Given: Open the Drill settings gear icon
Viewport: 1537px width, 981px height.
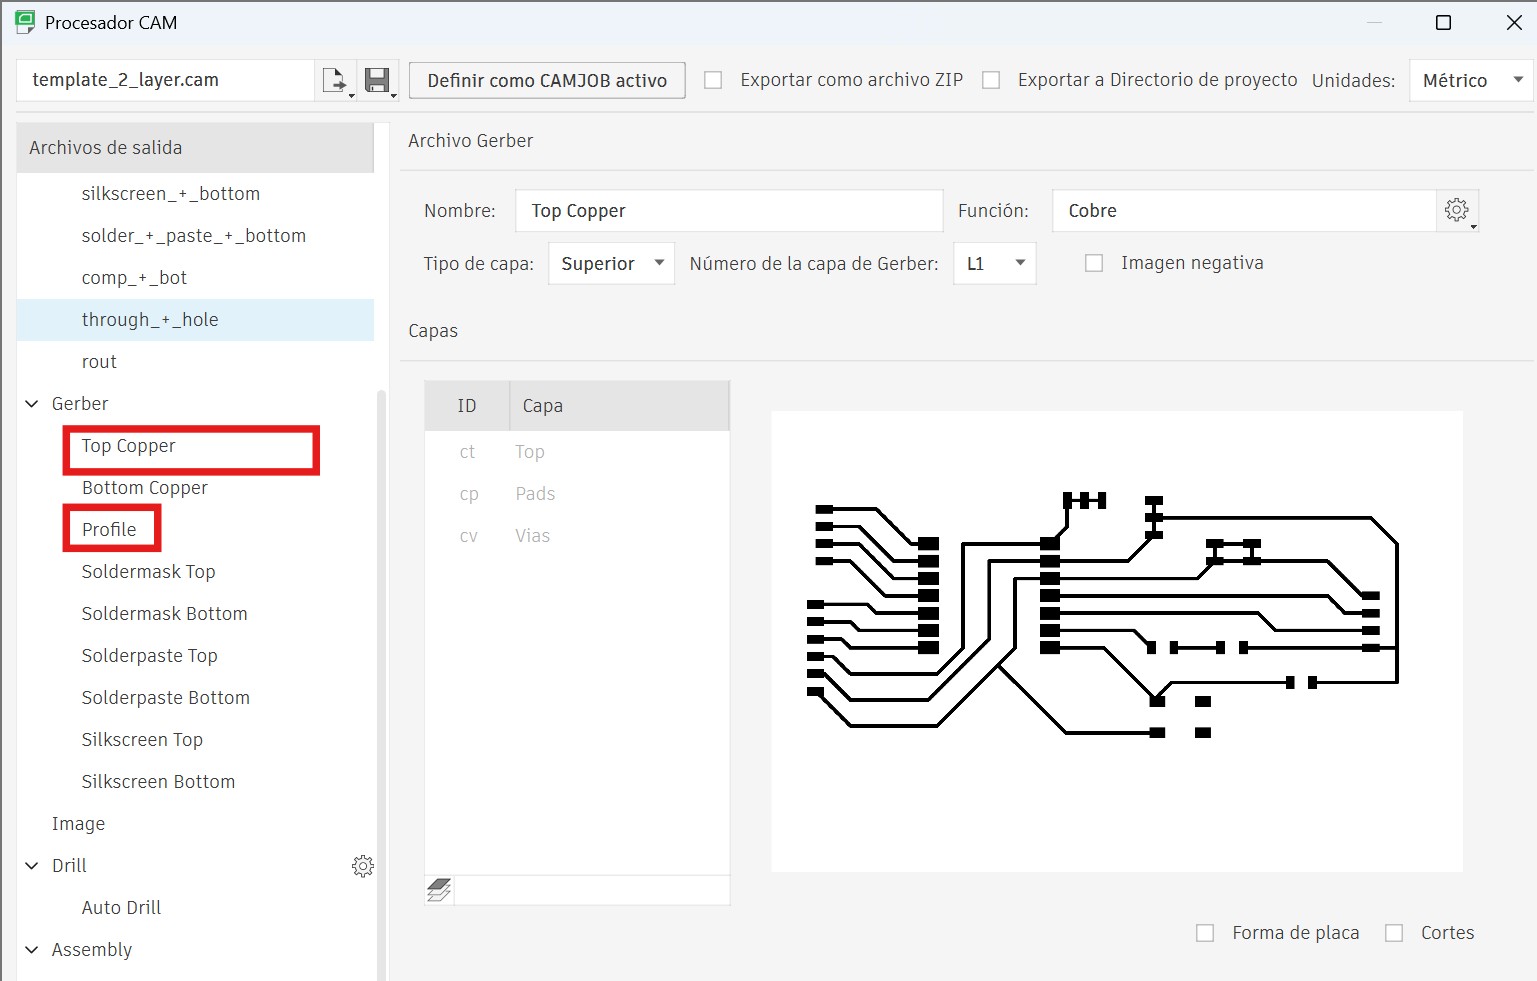Looking at the screenshot, I should 363,866.
